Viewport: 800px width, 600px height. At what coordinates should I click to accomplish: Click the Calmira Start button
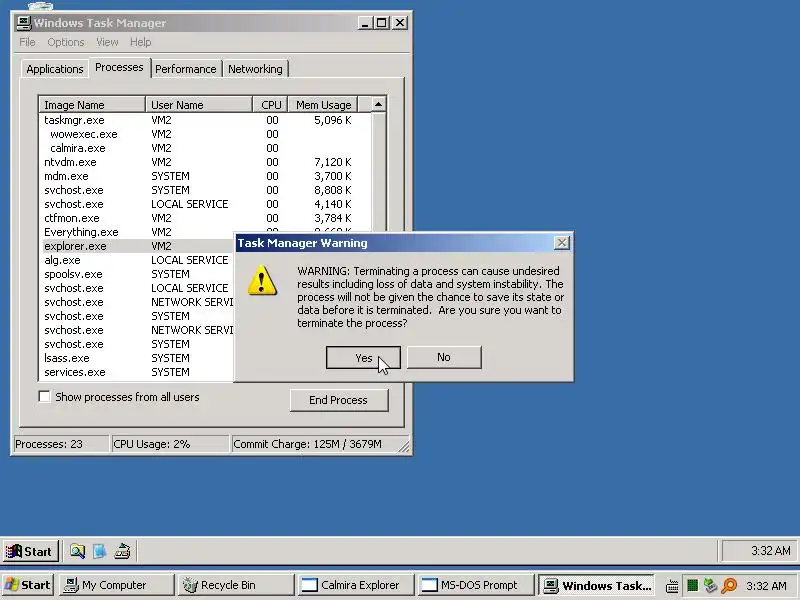(30, 551)
